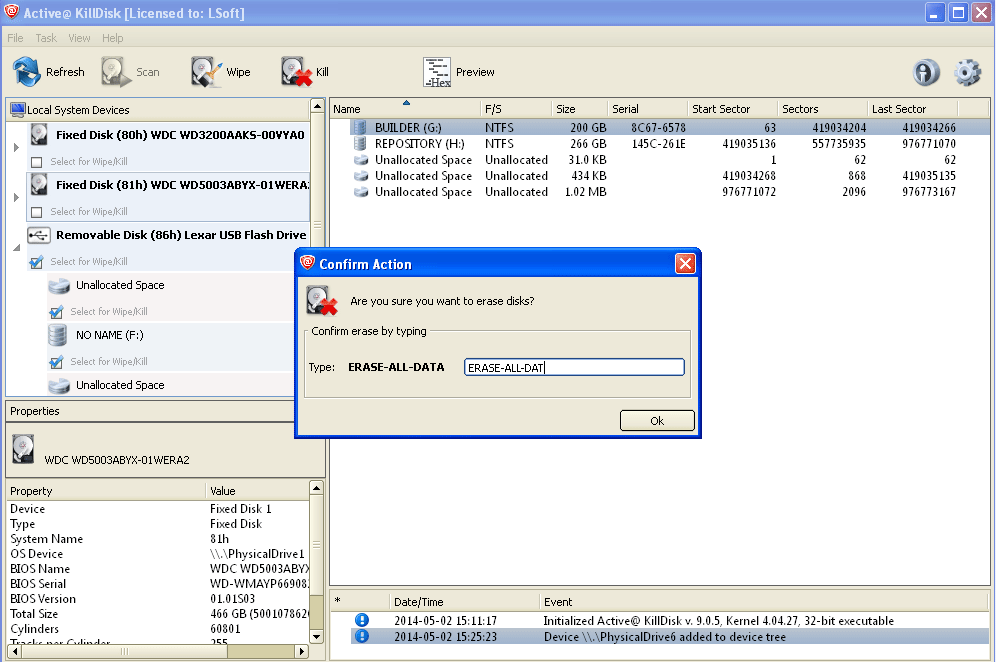The width and height of the screenshot is (996, 662).
Task: Click the ERASE-ALL-DATA confirmation text field
Action: [574, 367]
